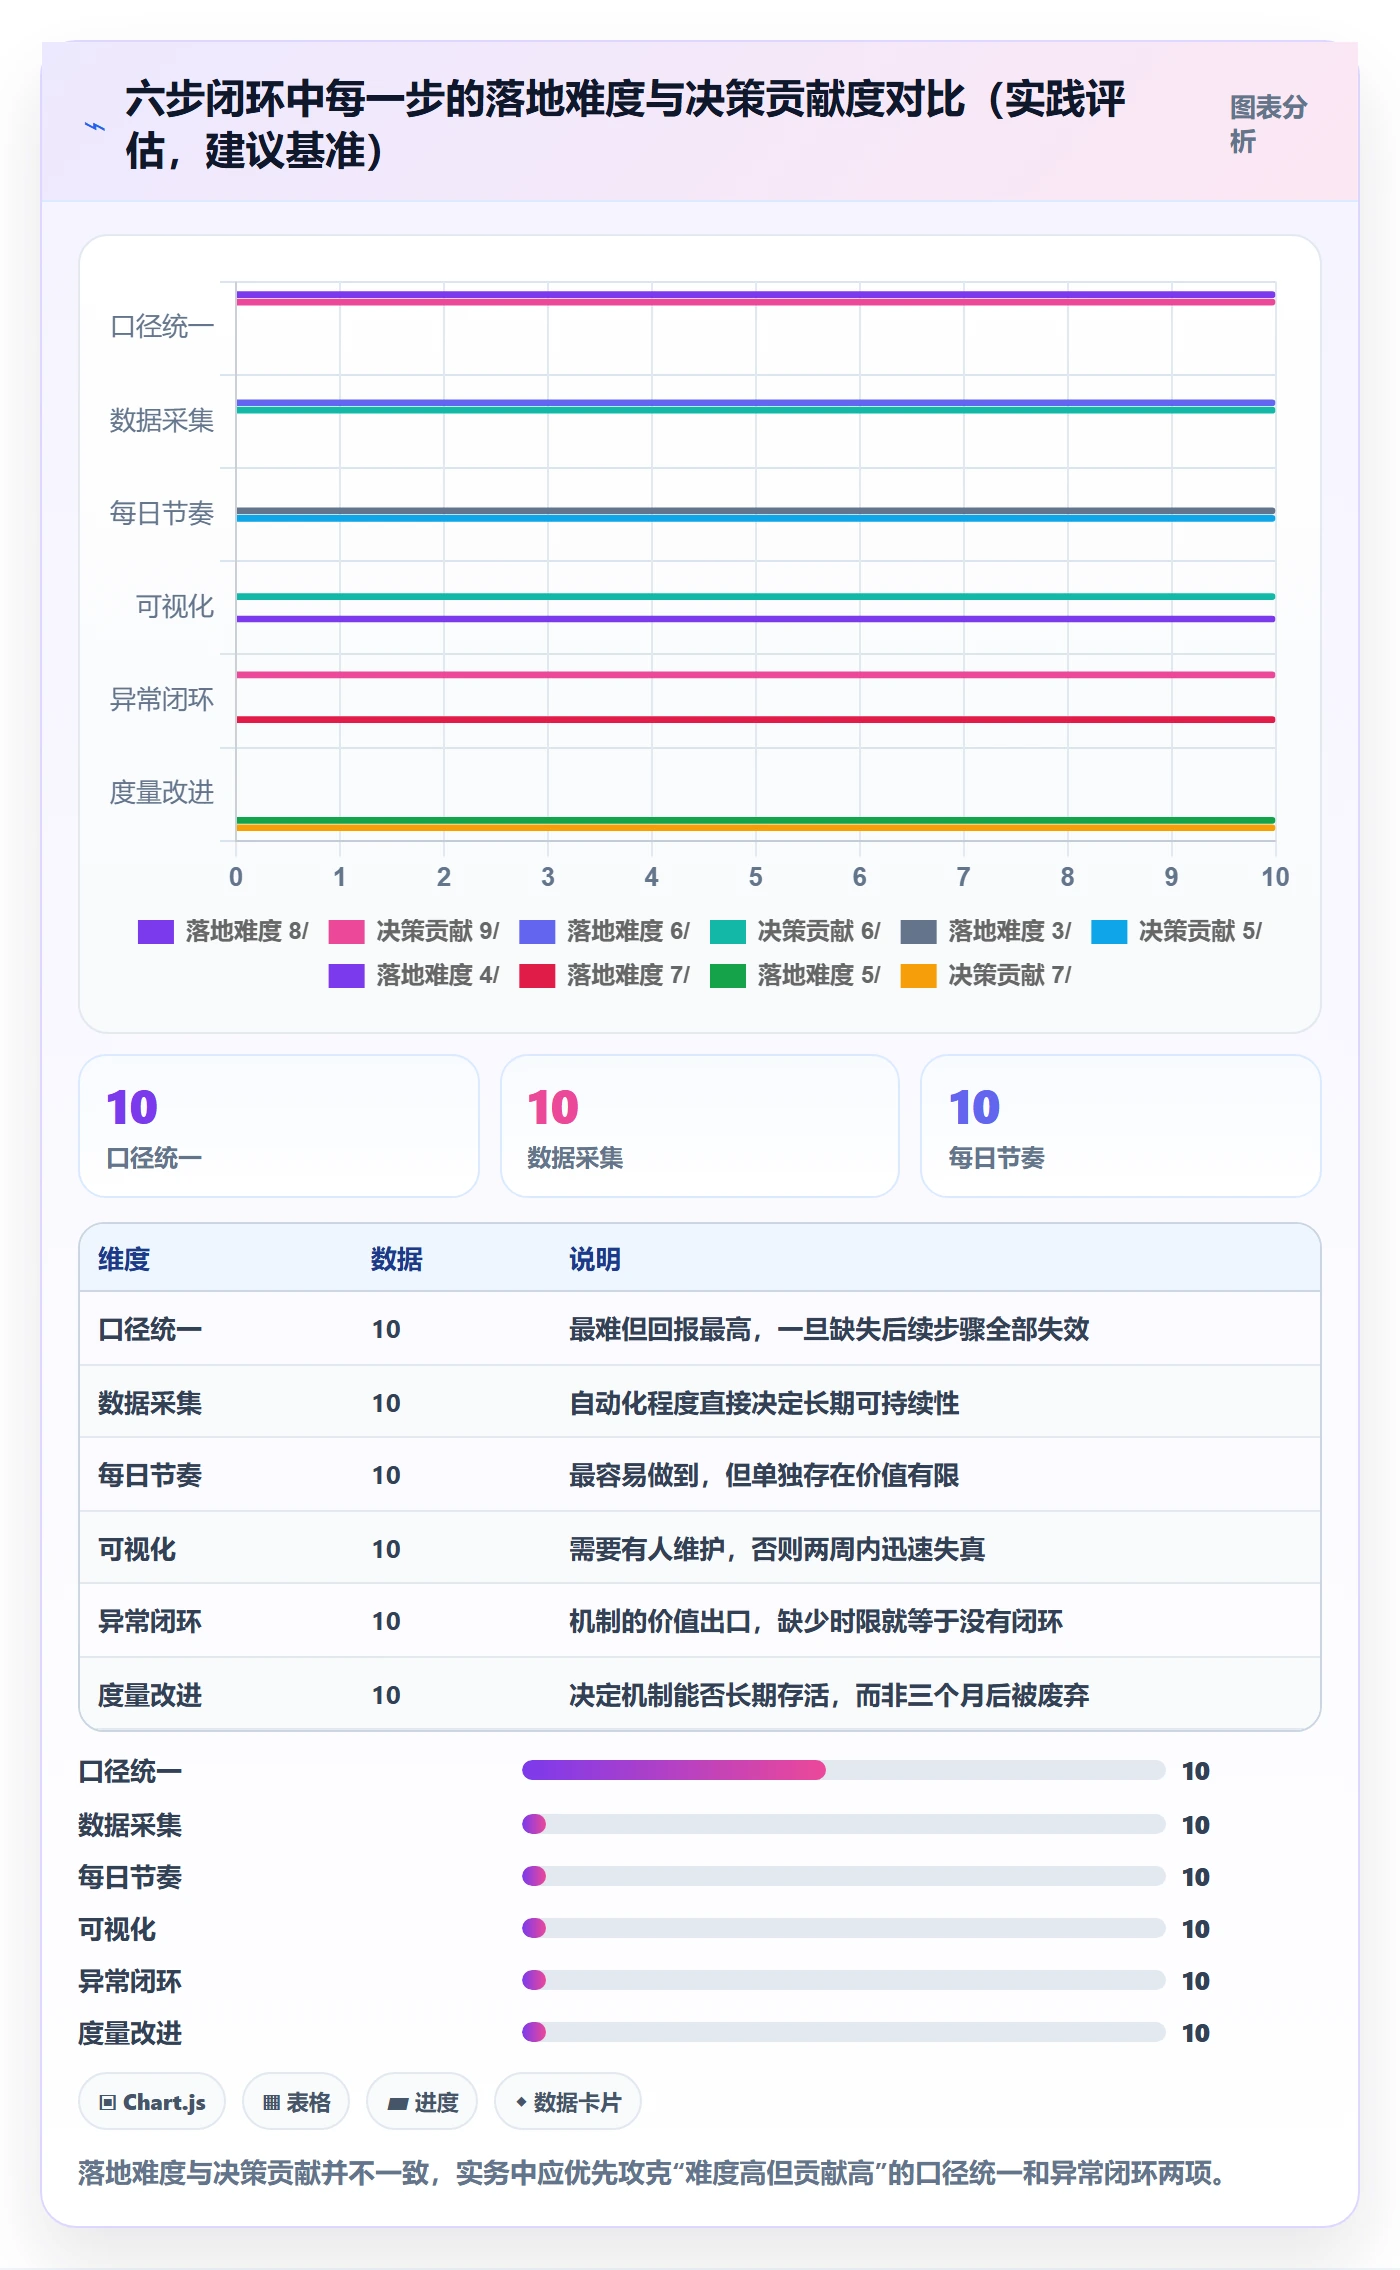Click the 度量改进 label on the chart axis
The height and width of the screenshot is (2270, 1400).
coord(162,792)
